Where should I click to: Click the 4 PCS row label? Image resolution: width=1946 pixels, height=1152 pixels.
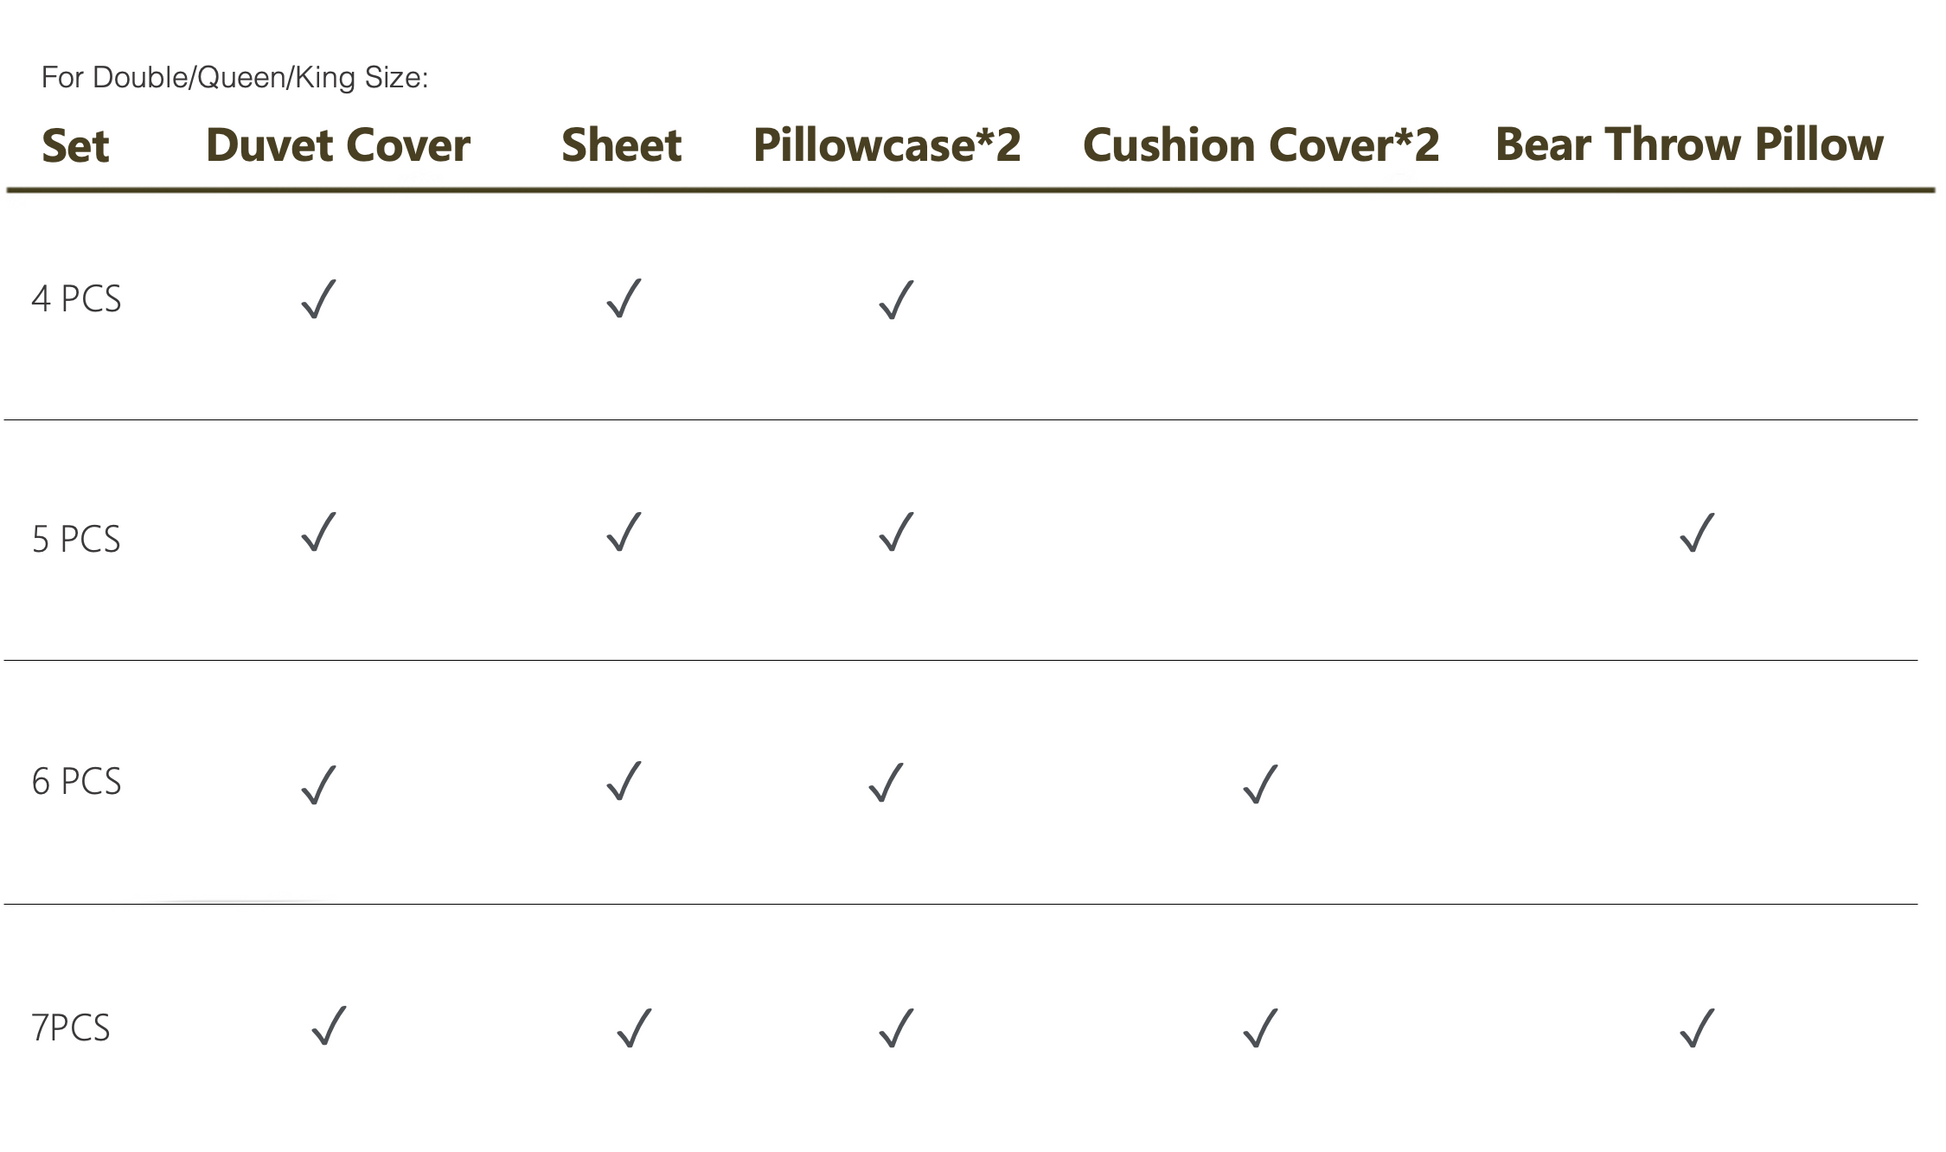tap(76, 299)
